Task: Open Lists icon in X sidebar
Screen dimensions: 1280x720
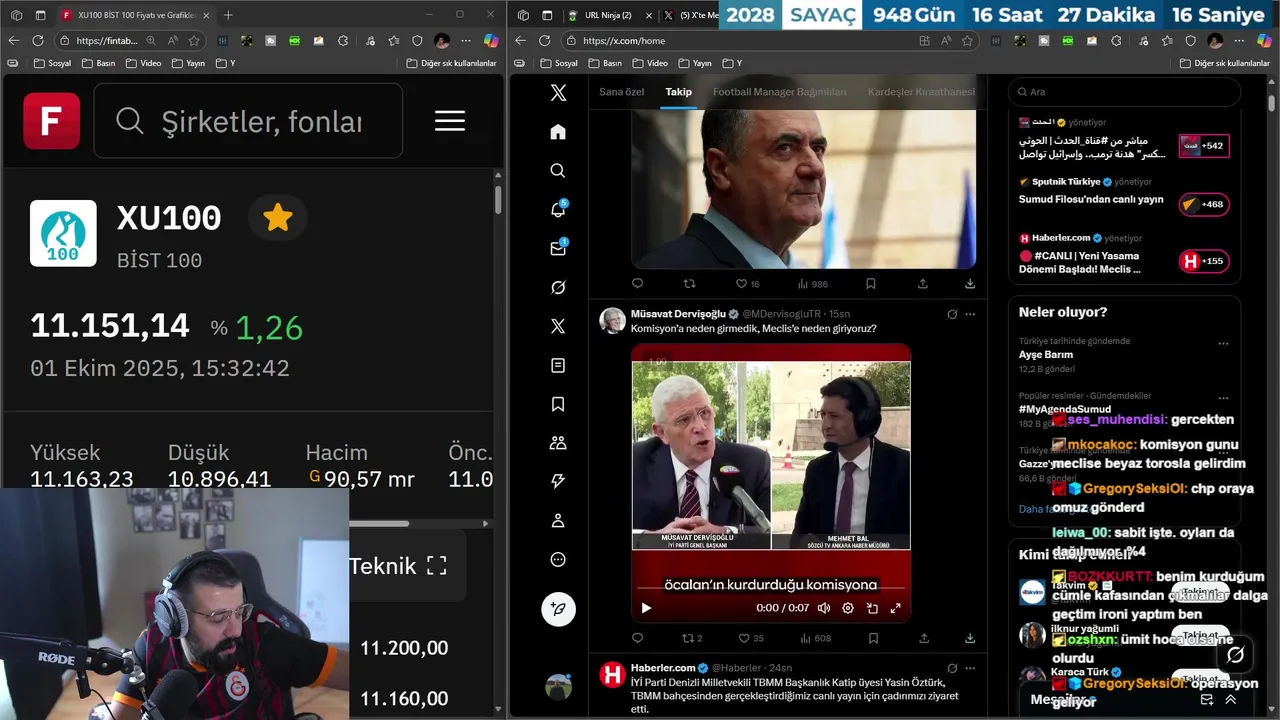Action: point(558,366)
